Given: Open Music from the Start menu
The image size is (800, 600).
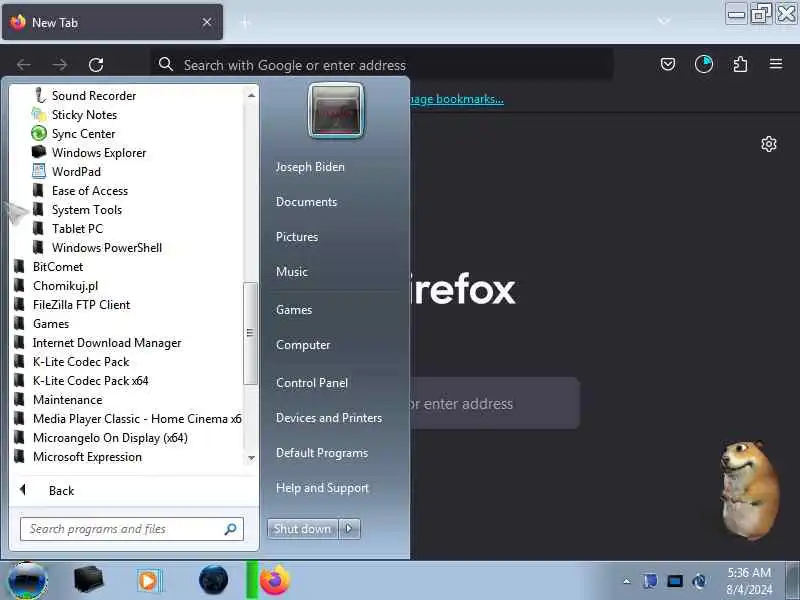Looking at the screenshot, I should [292, 272].
